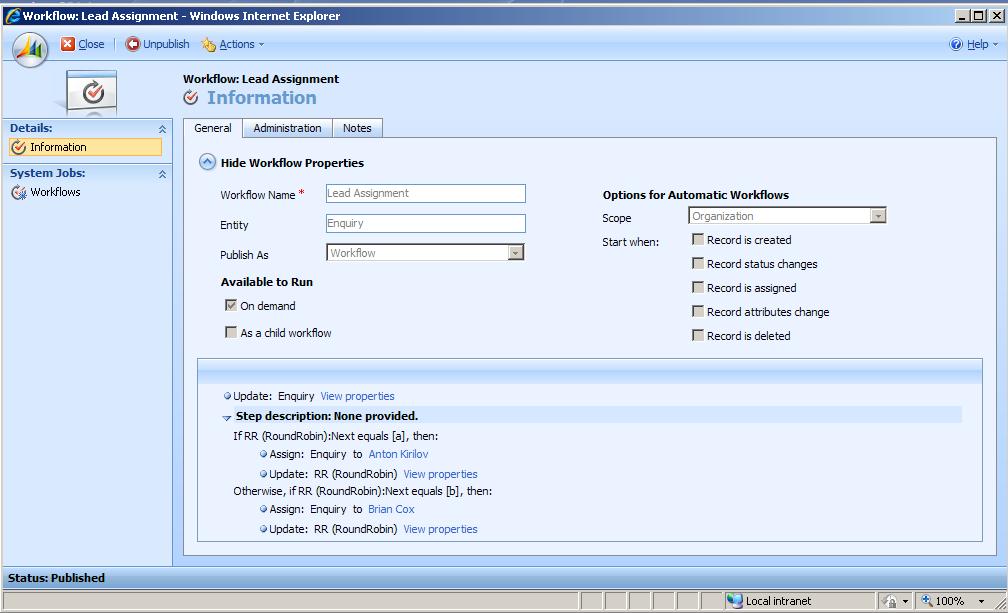This screenshot has height=613, width=1008.
Task: Click the red Close icon in toolbar
Action: (x=68, y=44)
